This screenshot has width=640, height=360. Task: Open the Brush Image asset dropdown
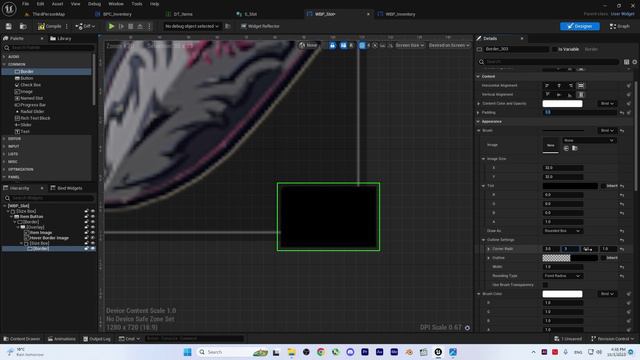[x=589, y=140]
